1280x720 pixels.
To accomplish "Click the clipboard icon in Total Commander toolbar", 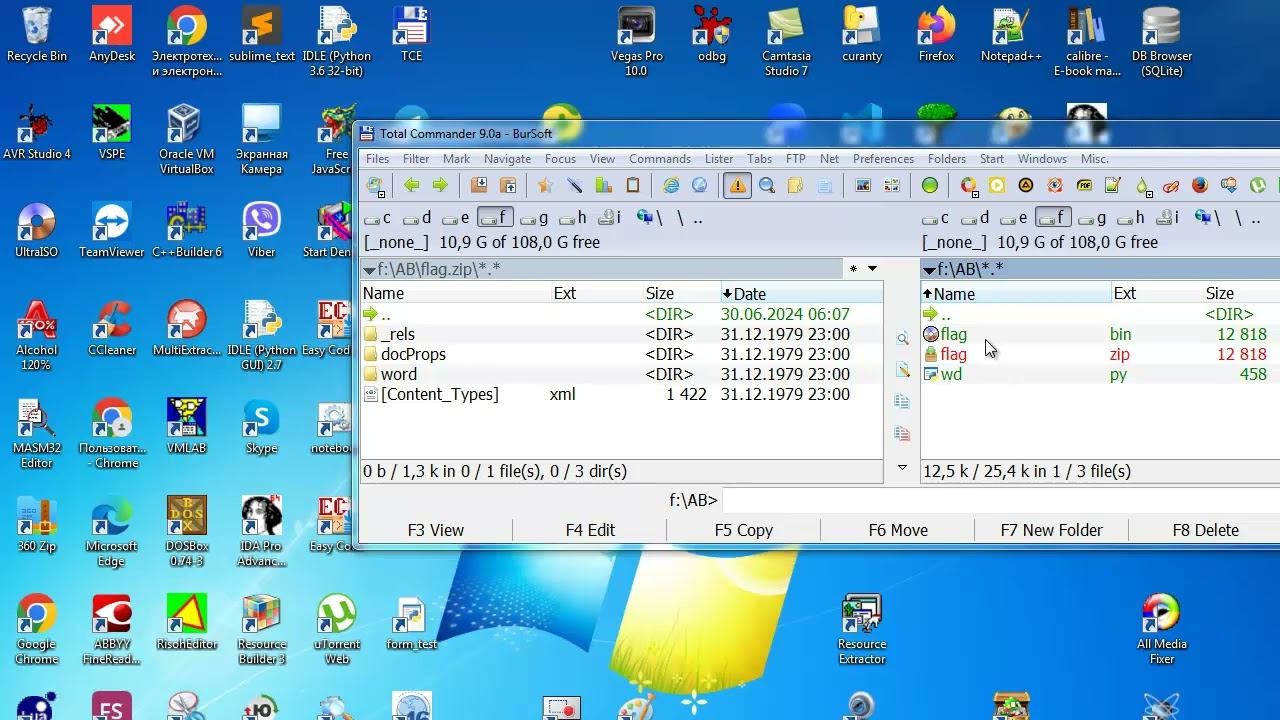I will (x=633, y=185).
